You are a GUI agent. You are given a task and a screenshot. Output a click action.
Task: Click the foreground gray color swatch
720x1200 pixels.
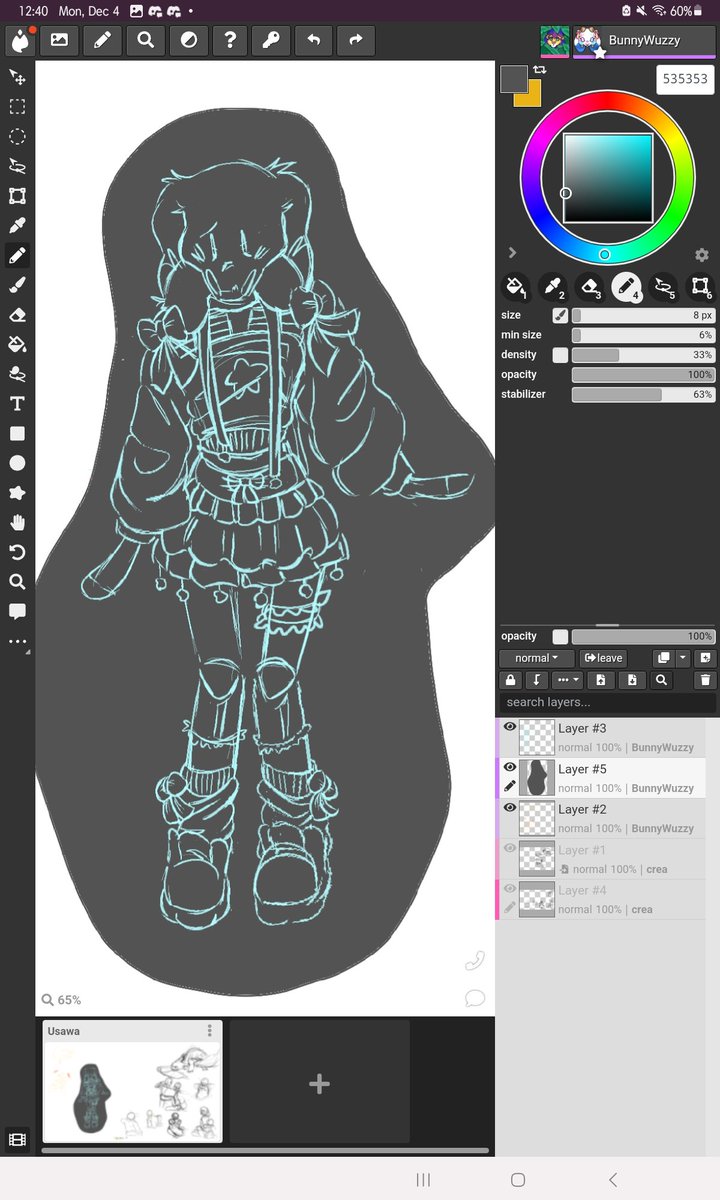[x=514, y=79]
